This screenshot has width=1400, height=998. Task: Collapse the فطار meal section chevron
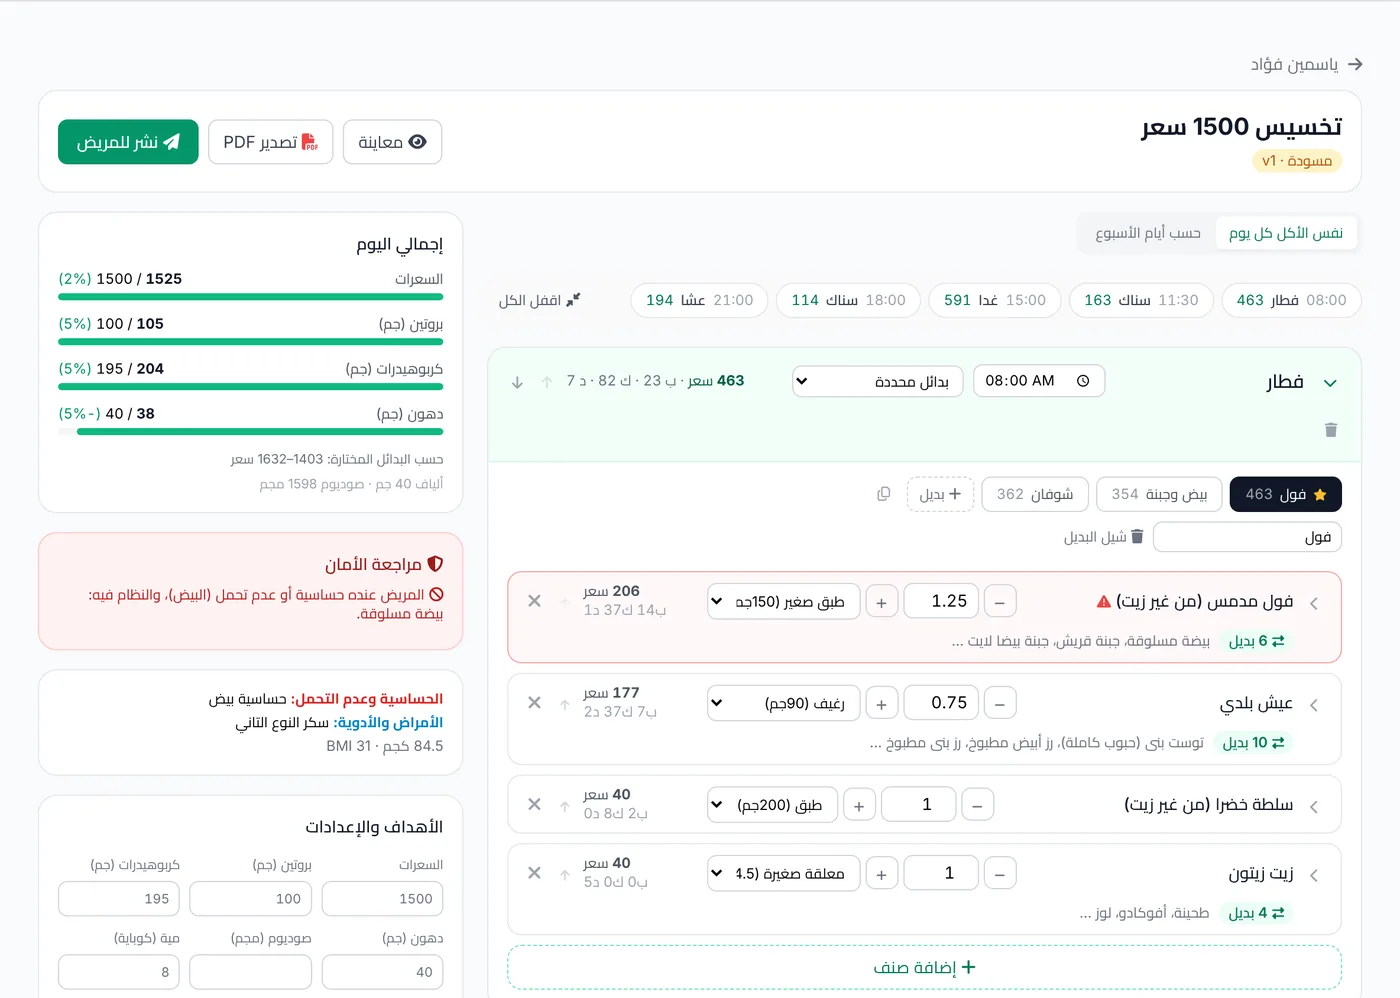[1330, 383]
